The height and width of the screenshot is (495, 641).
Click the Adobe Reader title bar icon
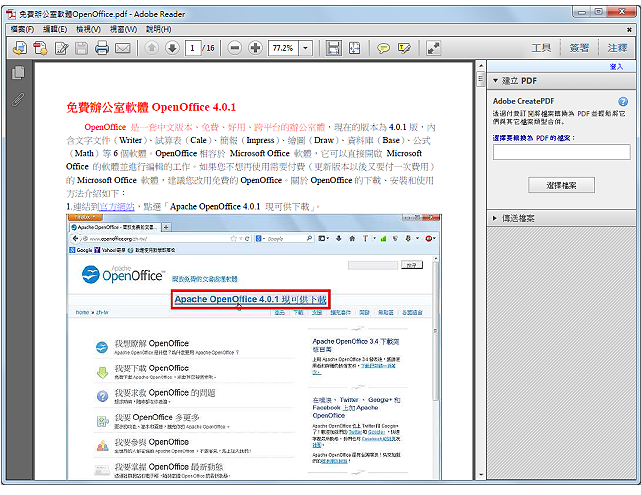click(11, 15)
